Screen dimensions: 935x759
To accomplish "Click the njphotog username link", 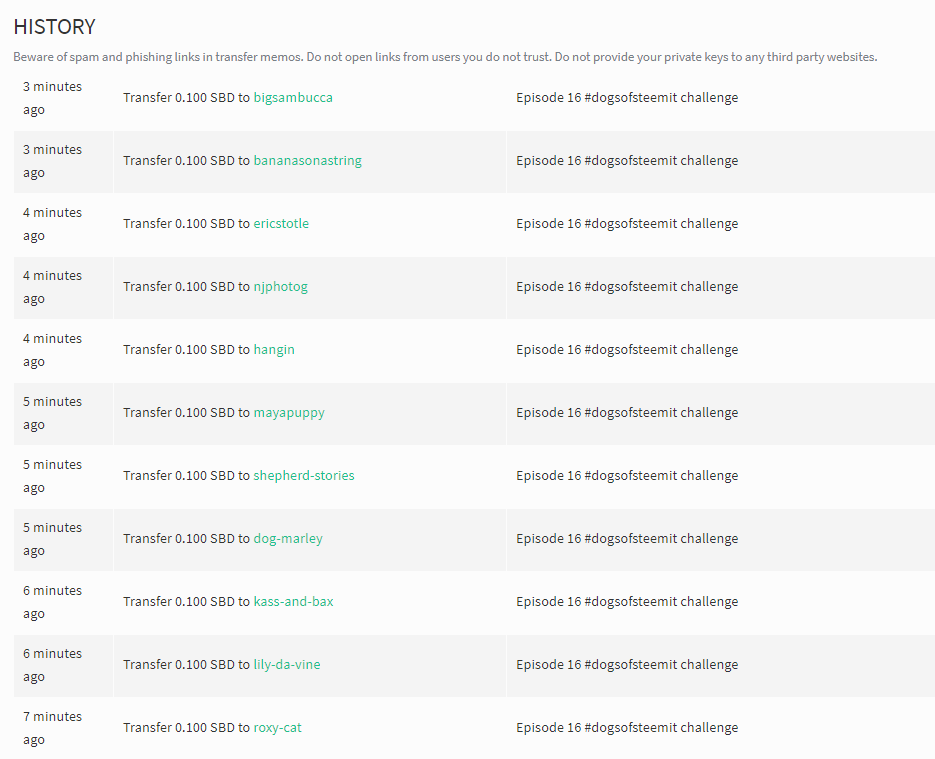I will (280, 287).
